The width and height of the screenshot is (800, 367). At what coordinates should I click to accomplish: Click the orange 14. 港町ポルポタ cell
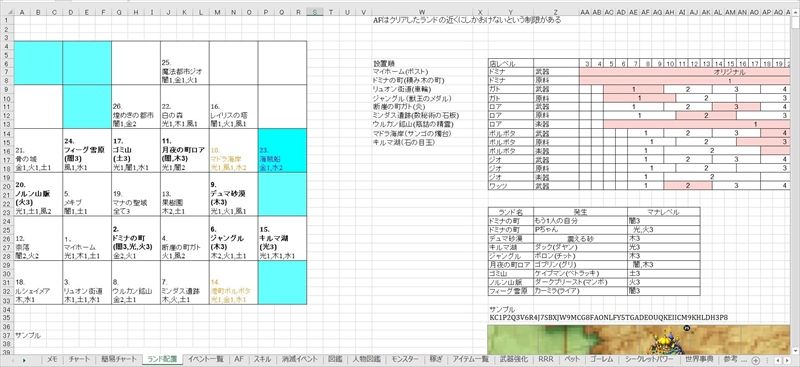[233, 282]
